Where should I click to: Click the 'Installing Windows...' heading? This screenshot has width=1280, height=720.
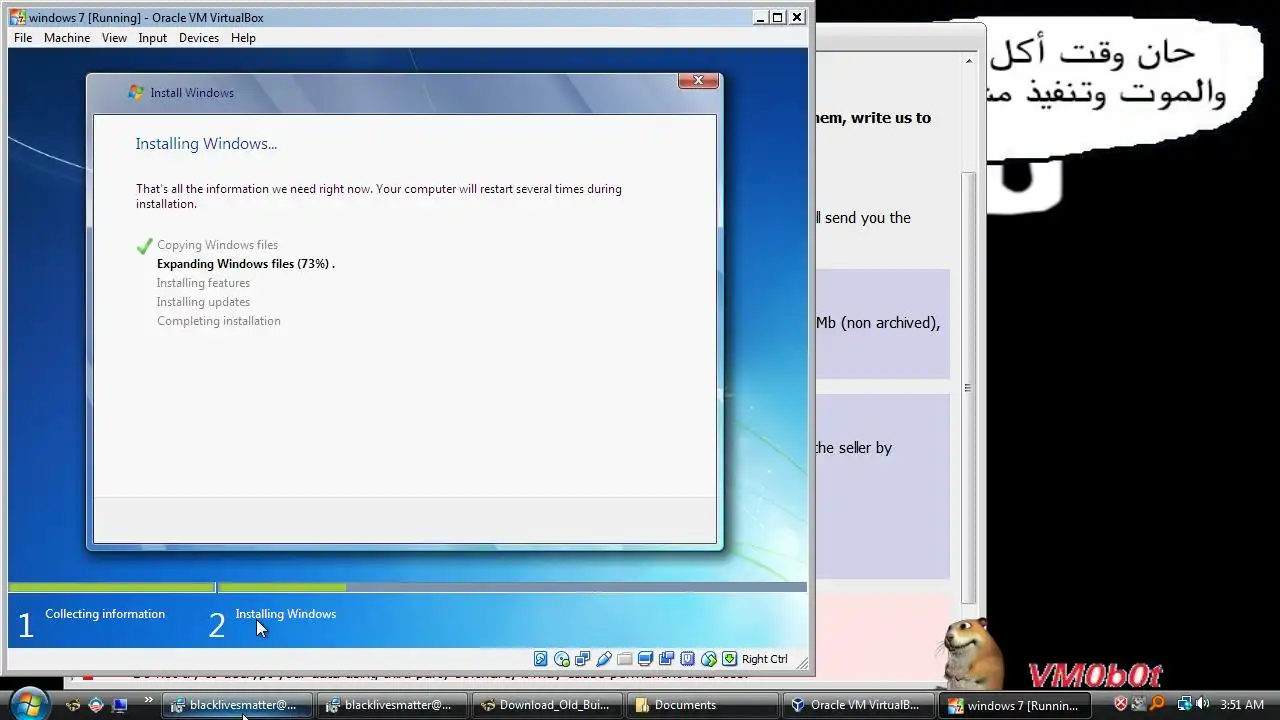point(206,144)
